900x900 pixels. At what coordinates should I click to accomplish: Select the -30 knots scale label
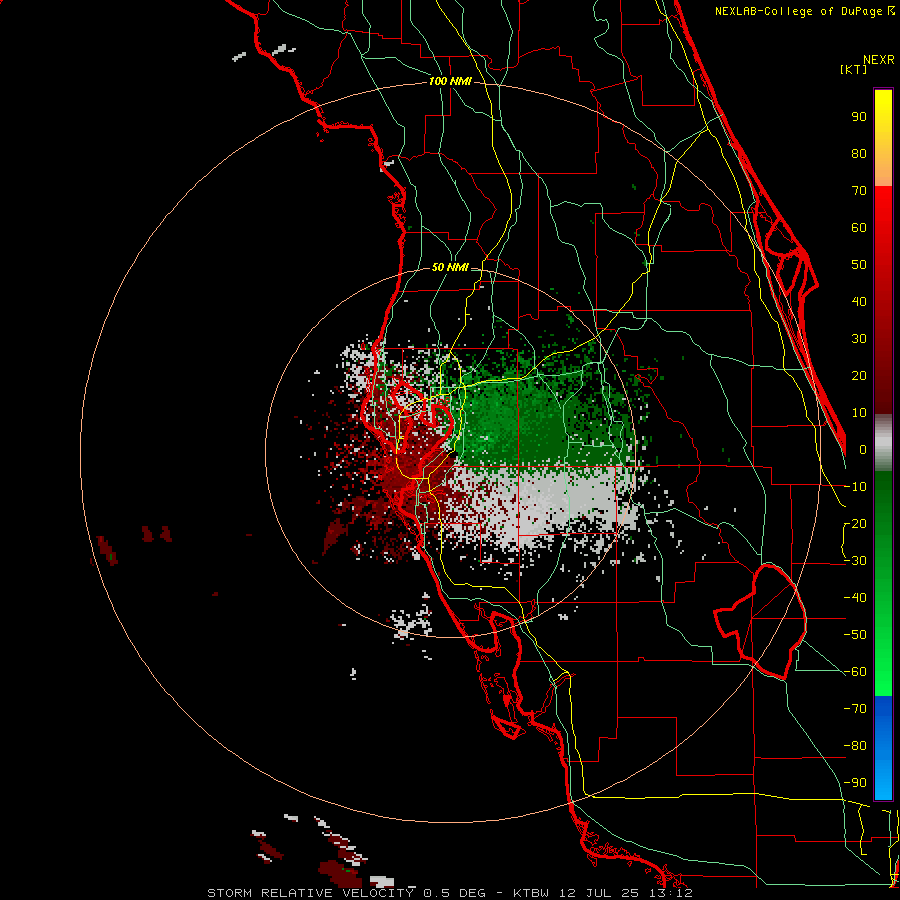tap(855, 561)
